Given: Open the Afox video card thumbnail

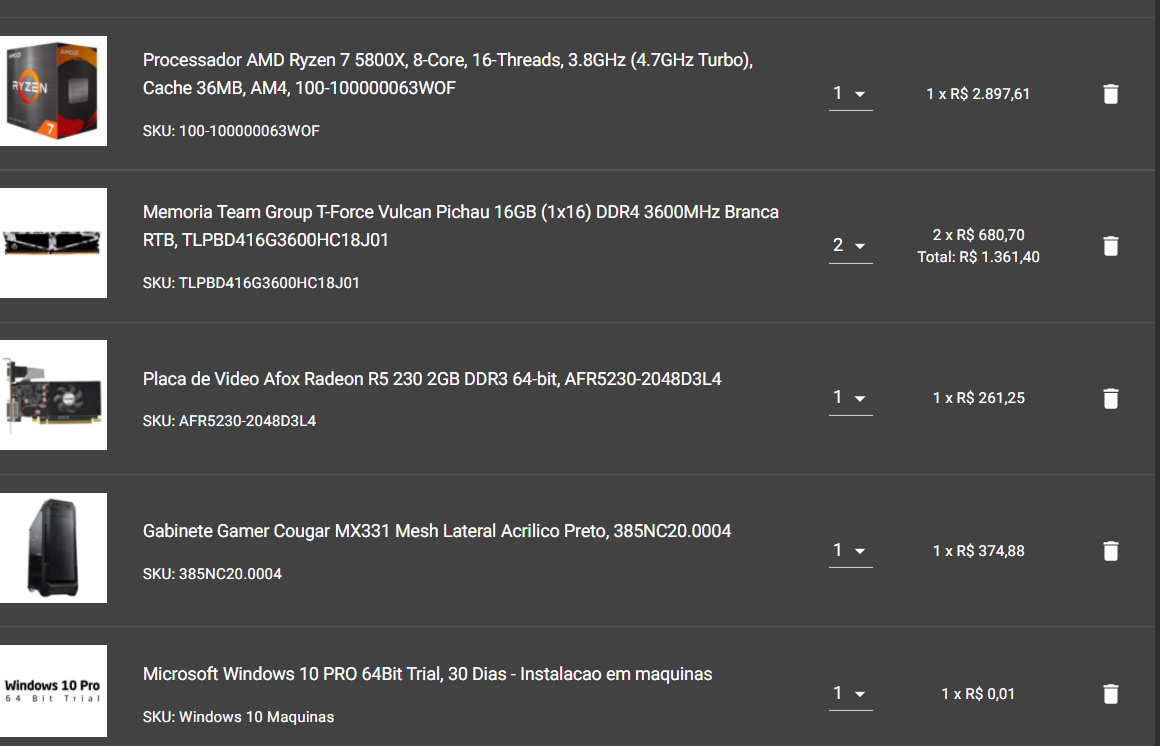Looking at the screenshot, I should (x=53, y=395).
